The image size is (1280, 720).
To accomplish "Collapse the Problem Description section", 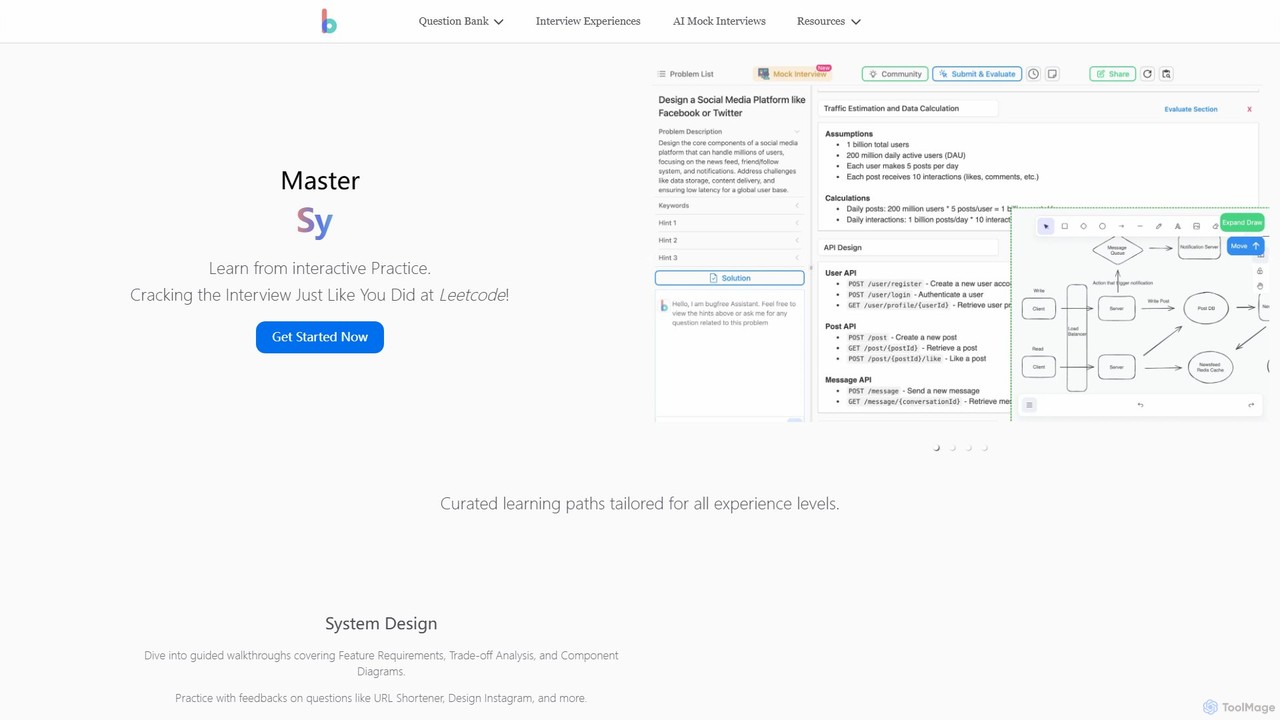I will click(729, 132).
